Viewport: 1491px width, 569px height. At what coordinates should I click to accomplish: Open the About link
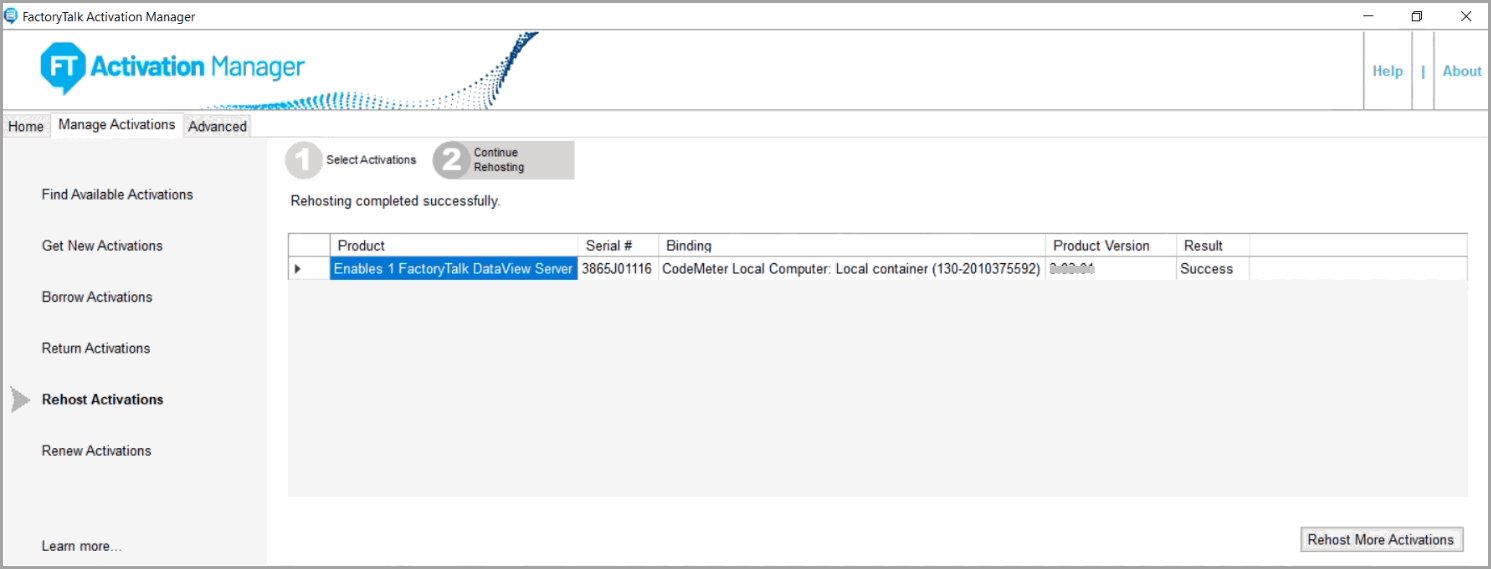[x=1461, y=71]
